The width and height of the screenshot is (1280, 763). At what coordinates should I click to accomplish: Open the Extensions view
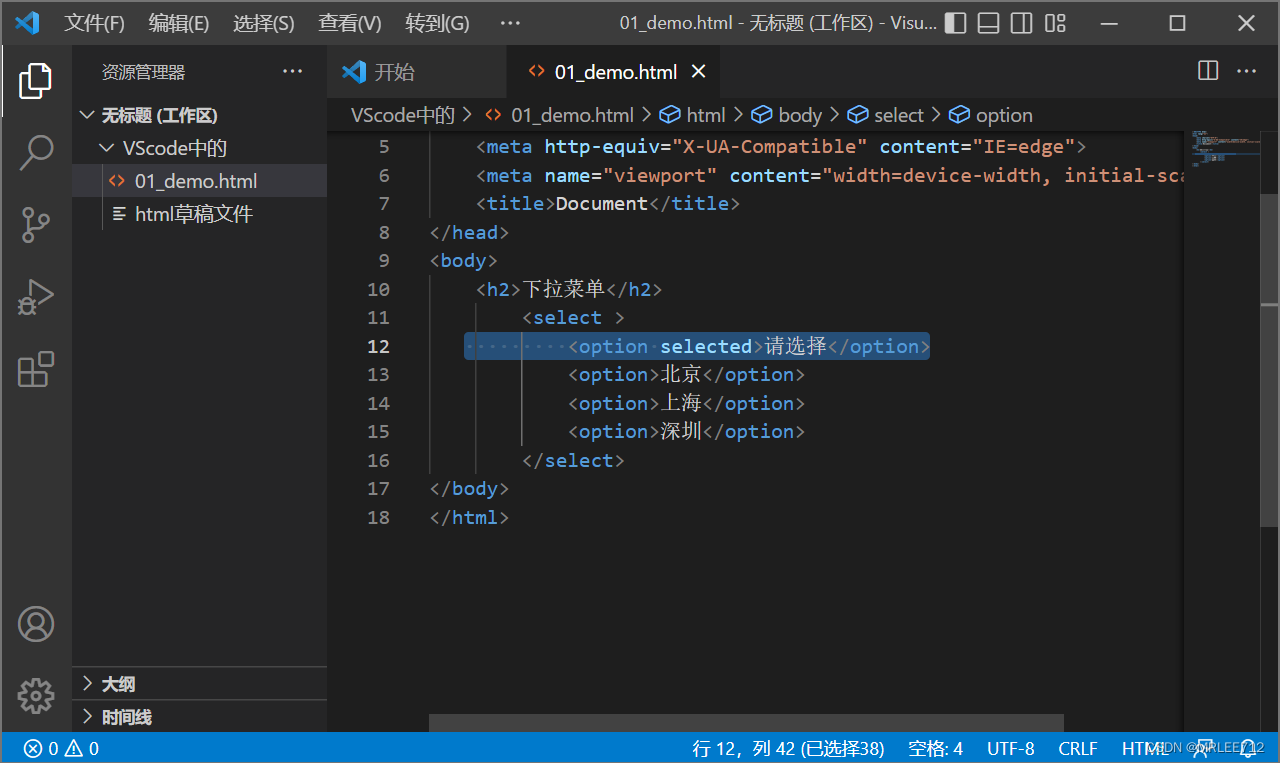pyautogui.click(x=36, y=369)
